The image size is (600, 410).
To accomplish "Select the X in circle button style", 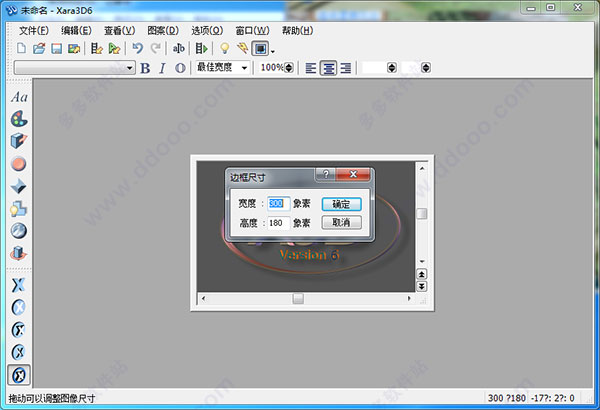I will pyautogui.click(x=18, y=307).
